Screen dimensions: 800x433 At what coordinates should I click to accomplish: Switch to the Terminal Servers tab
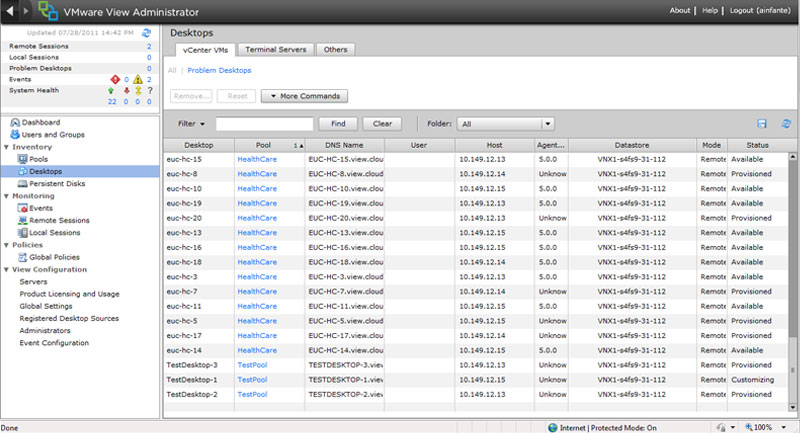(276, 49)
